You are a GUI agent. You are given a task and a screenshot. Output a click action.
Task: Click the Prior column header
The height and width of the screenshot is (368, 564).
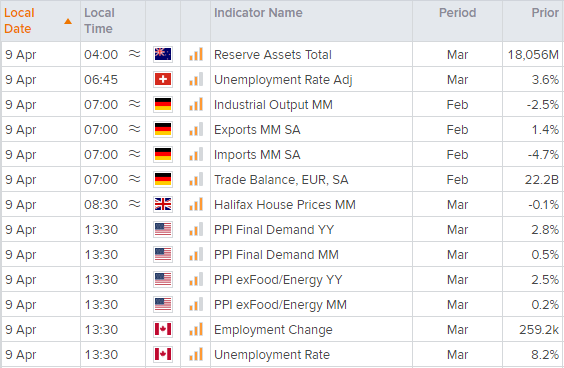click(545, 13)
